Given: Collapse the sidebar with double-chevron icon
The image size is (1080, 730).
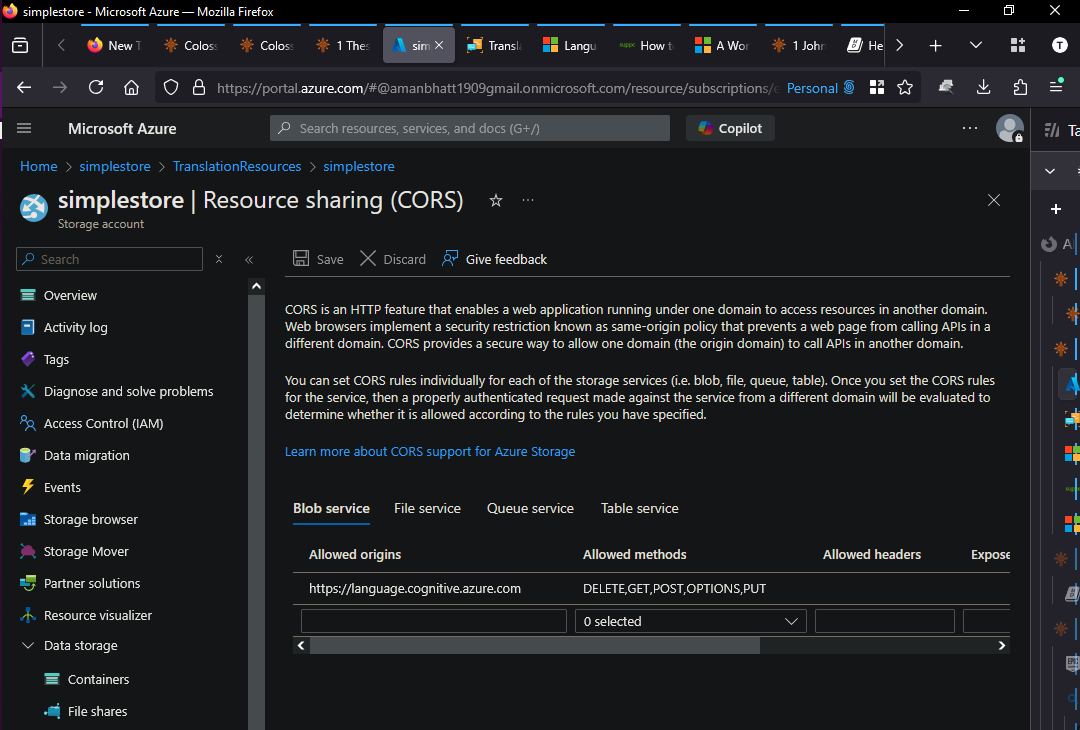Looking at the screenshot, I should point(249,260).
